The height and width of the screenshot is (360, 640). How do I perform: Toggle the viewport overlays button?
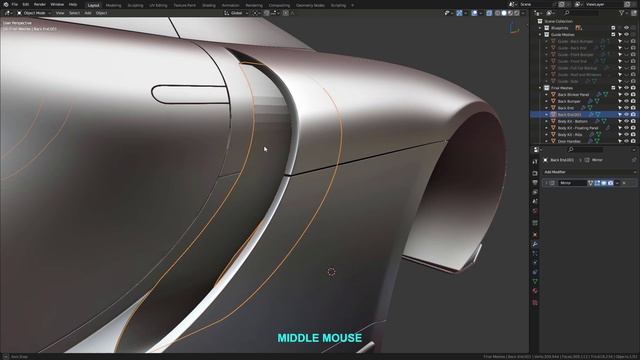coord(474,13)
